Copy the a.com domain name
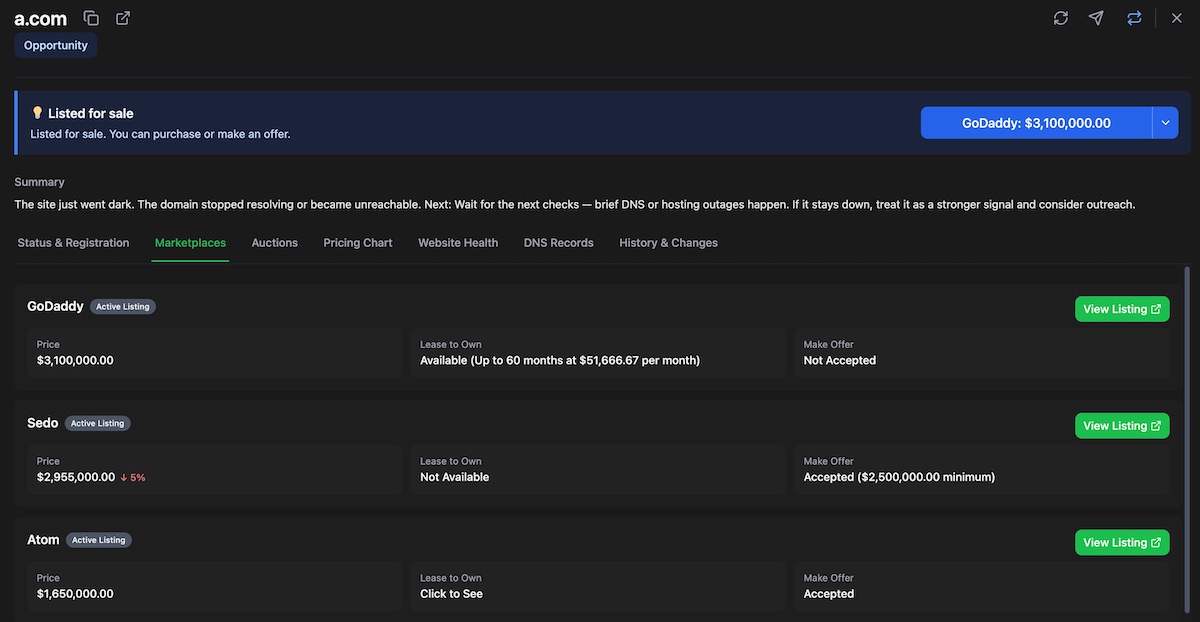The width and height of the screenshot is (1200, 622). tap(91, 18)
